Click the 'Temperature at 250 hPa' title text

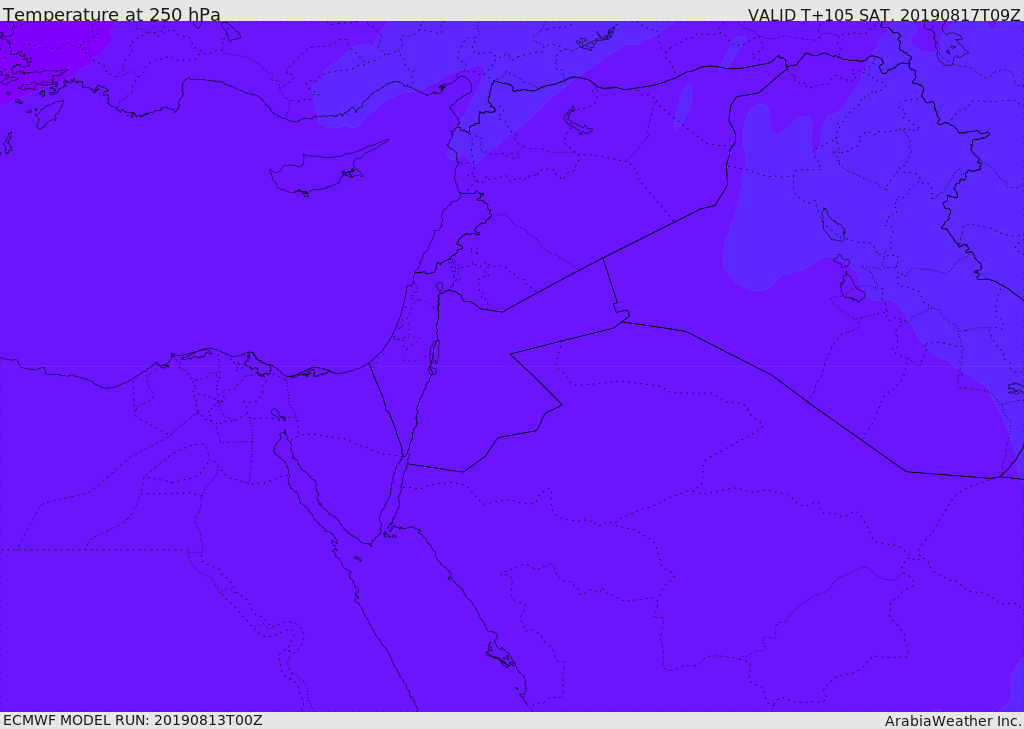click(x=112, y=14)
